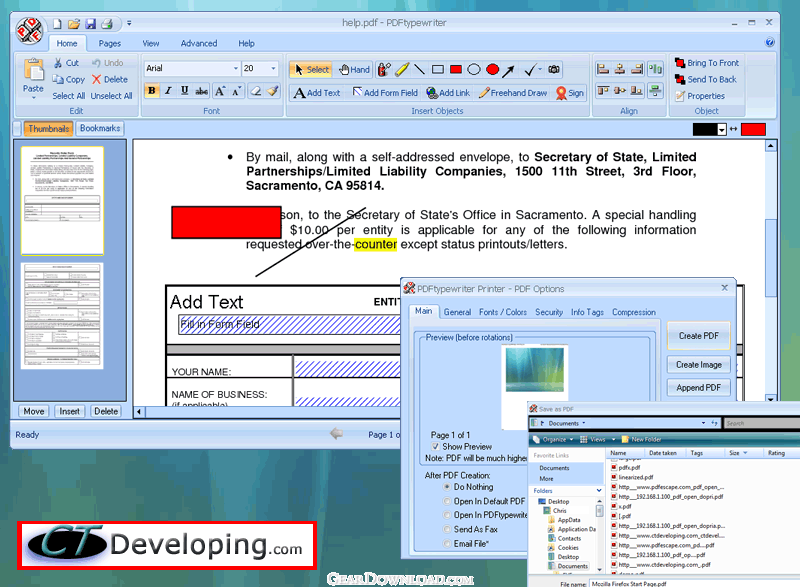The width and height of the screenshot is (800, 587).
Task: Select the filled red ellipse tool
Action: [492, 69]
